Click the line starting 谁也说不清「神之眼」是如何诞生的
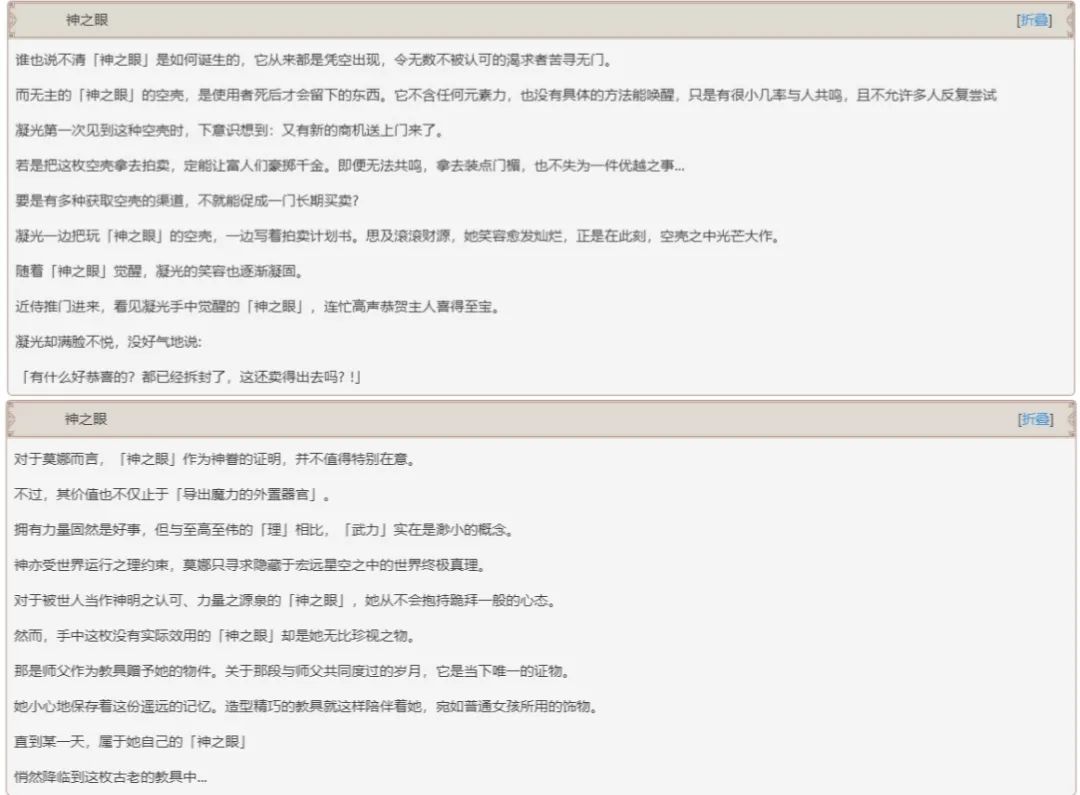This screenshot has width=1080, height=795. point(313,60)
